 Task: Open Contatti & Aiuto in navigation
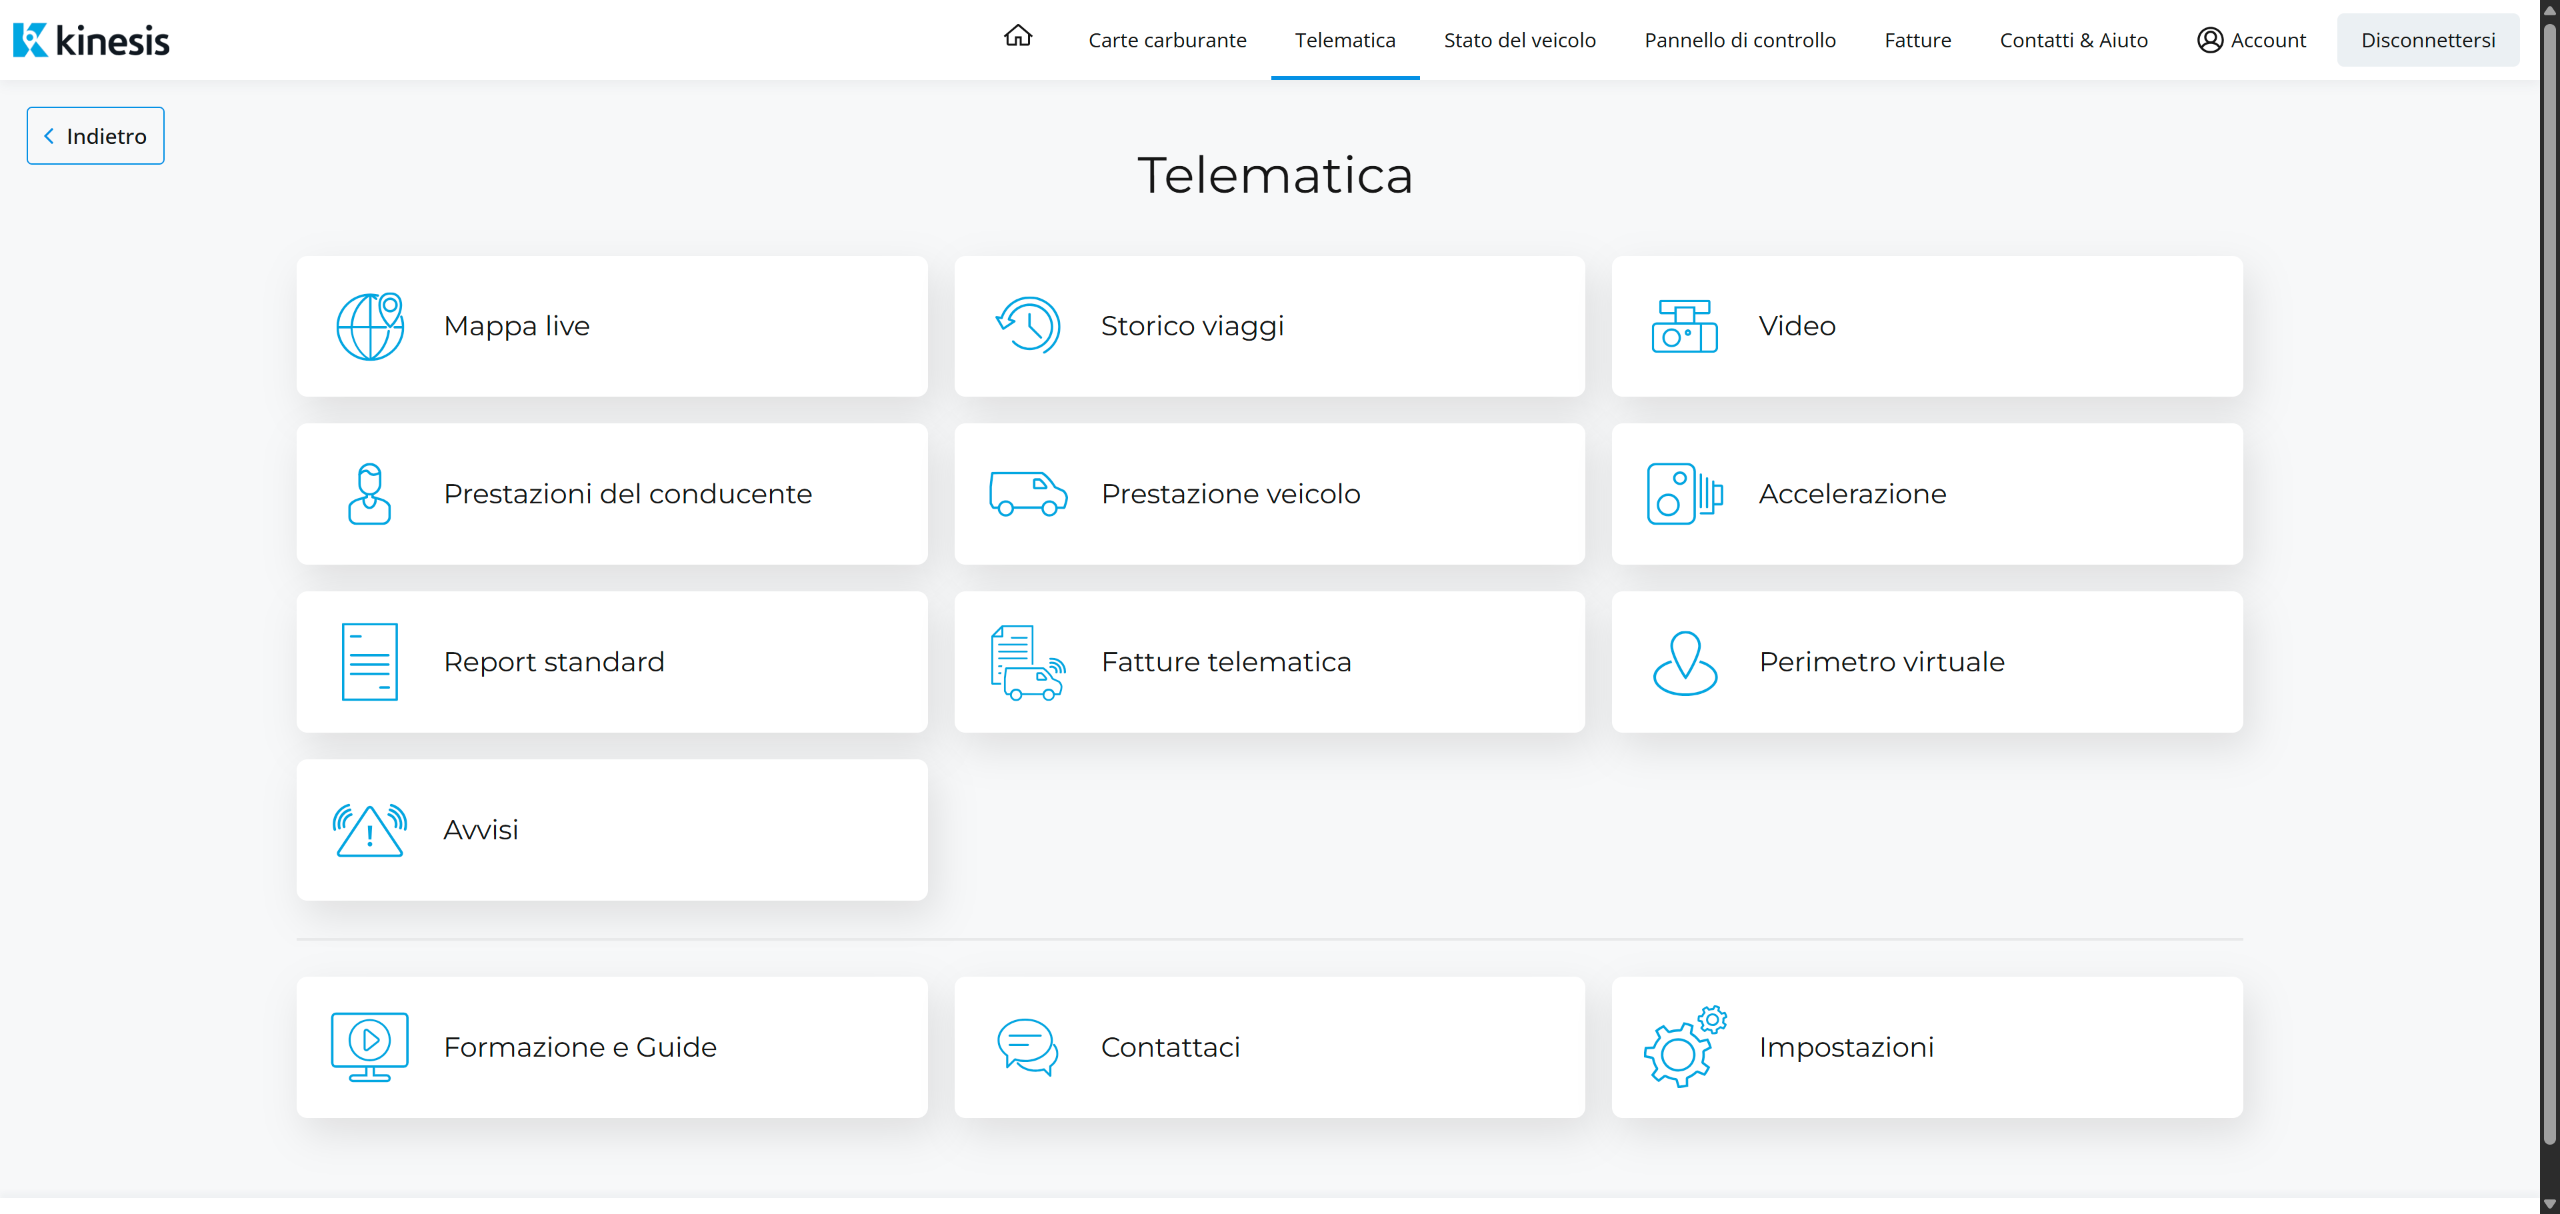[2073, 40]
